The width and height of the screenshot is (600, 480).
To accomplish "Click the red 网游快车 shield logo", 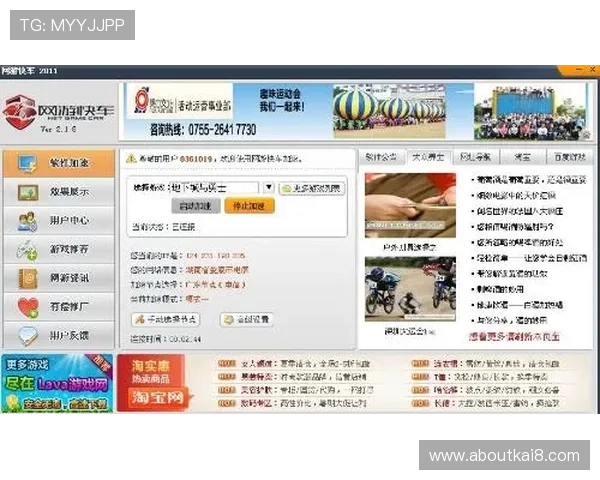I will pos(19,111).
